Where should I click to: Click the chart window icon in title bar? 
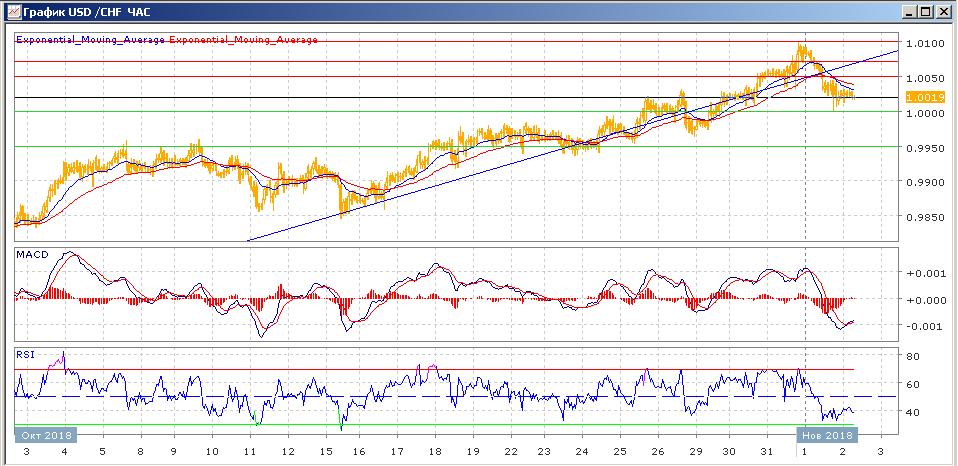12,10
